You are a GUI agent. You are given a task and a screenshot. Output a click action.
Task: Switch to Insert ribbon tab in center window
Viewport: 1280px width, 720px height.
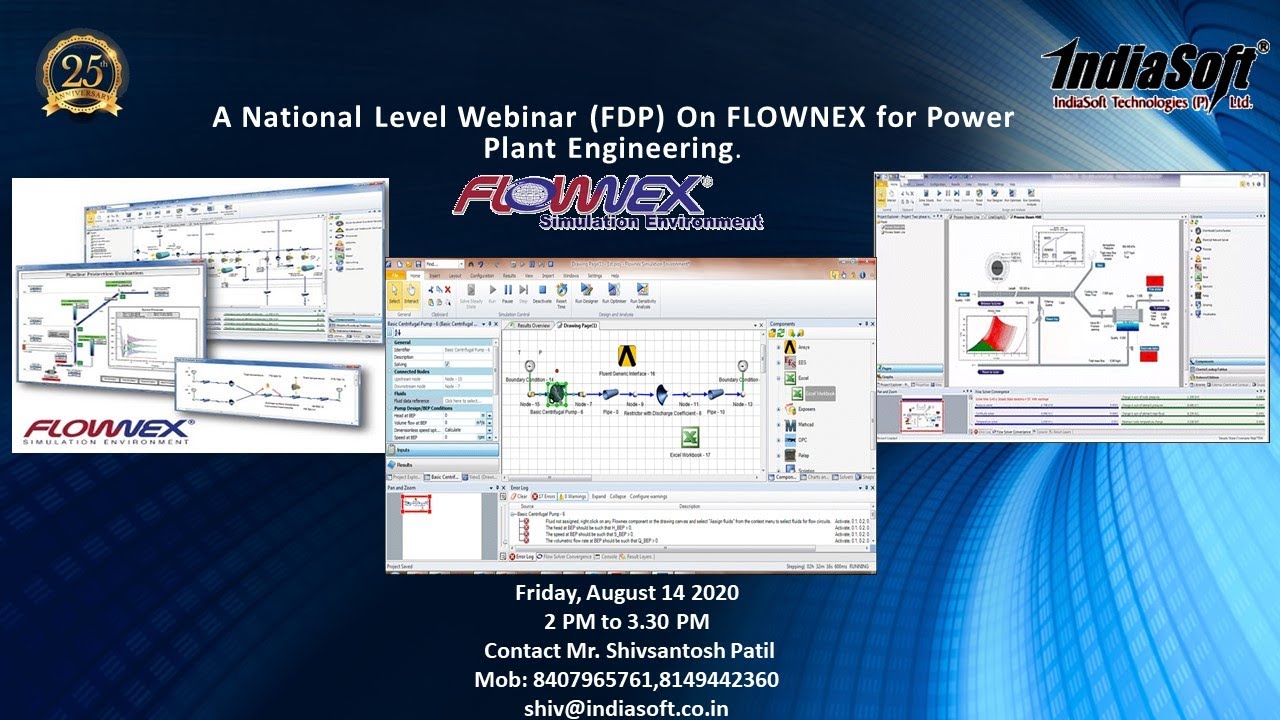pos(434,275)
